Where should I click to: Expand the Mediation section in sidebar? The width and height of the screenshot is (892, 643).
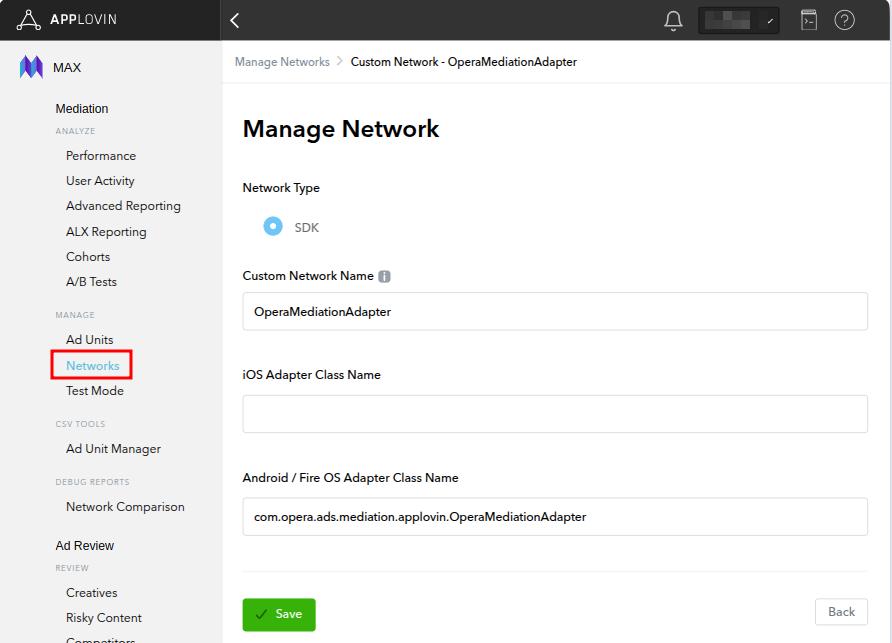(x=82, y=108)
